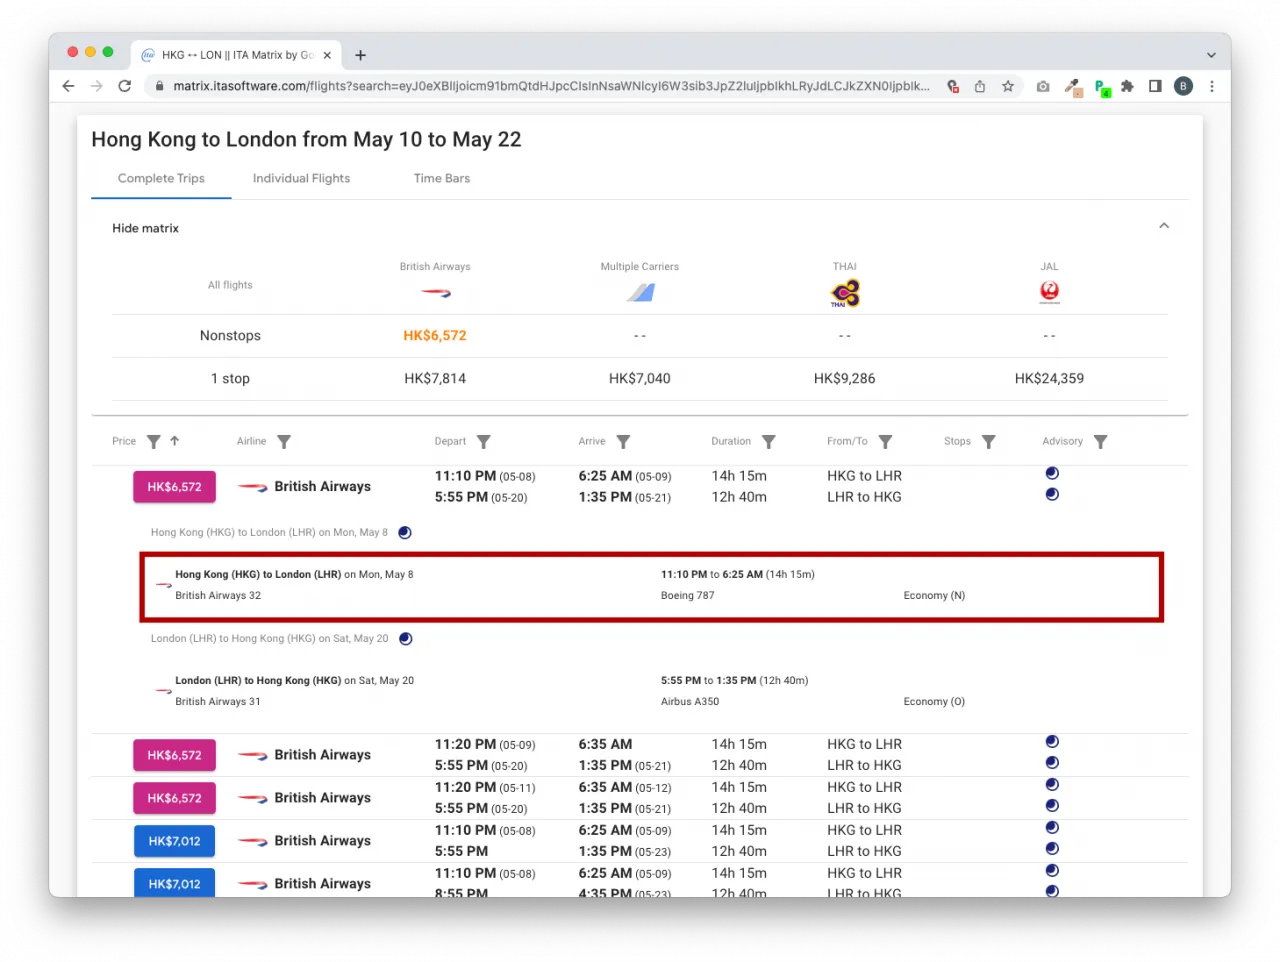The width and height of the screenshot is (1280, 962).
Task: Open the HK$6,572 fare departing 11:10 PM (05-08)
Action: pos(174,487)
